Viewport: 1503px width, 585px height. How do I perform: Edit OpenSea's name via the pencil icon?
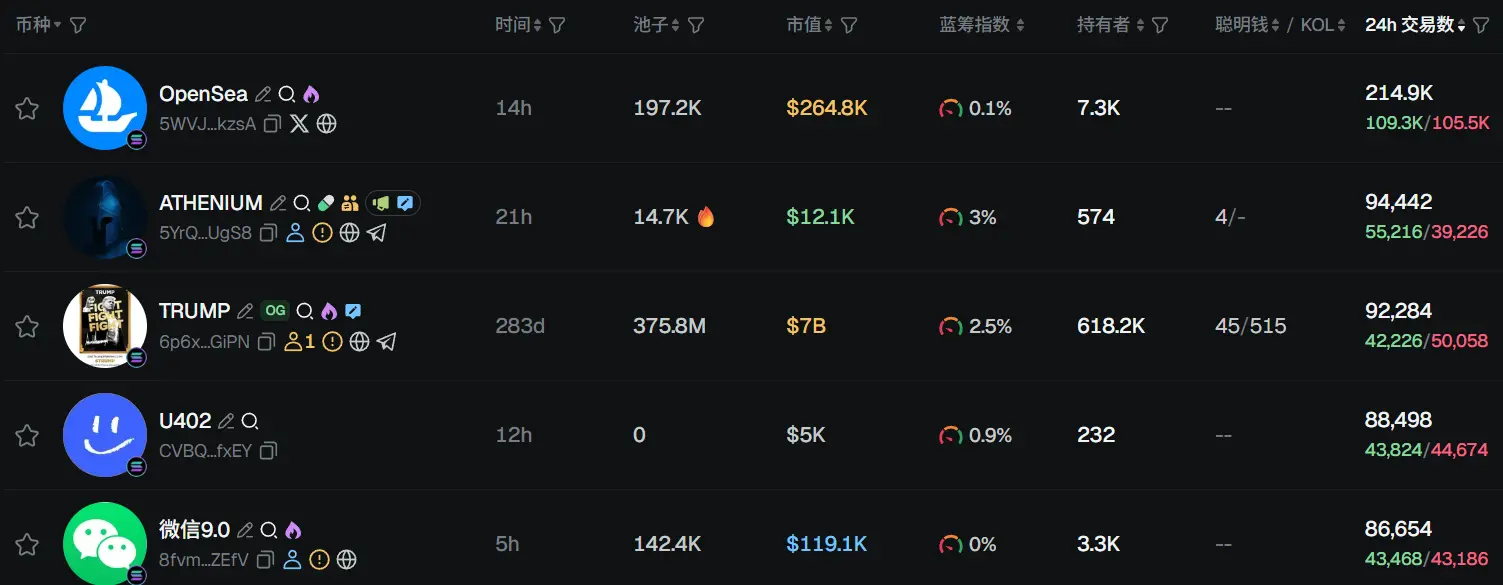(x=263, y=92)
